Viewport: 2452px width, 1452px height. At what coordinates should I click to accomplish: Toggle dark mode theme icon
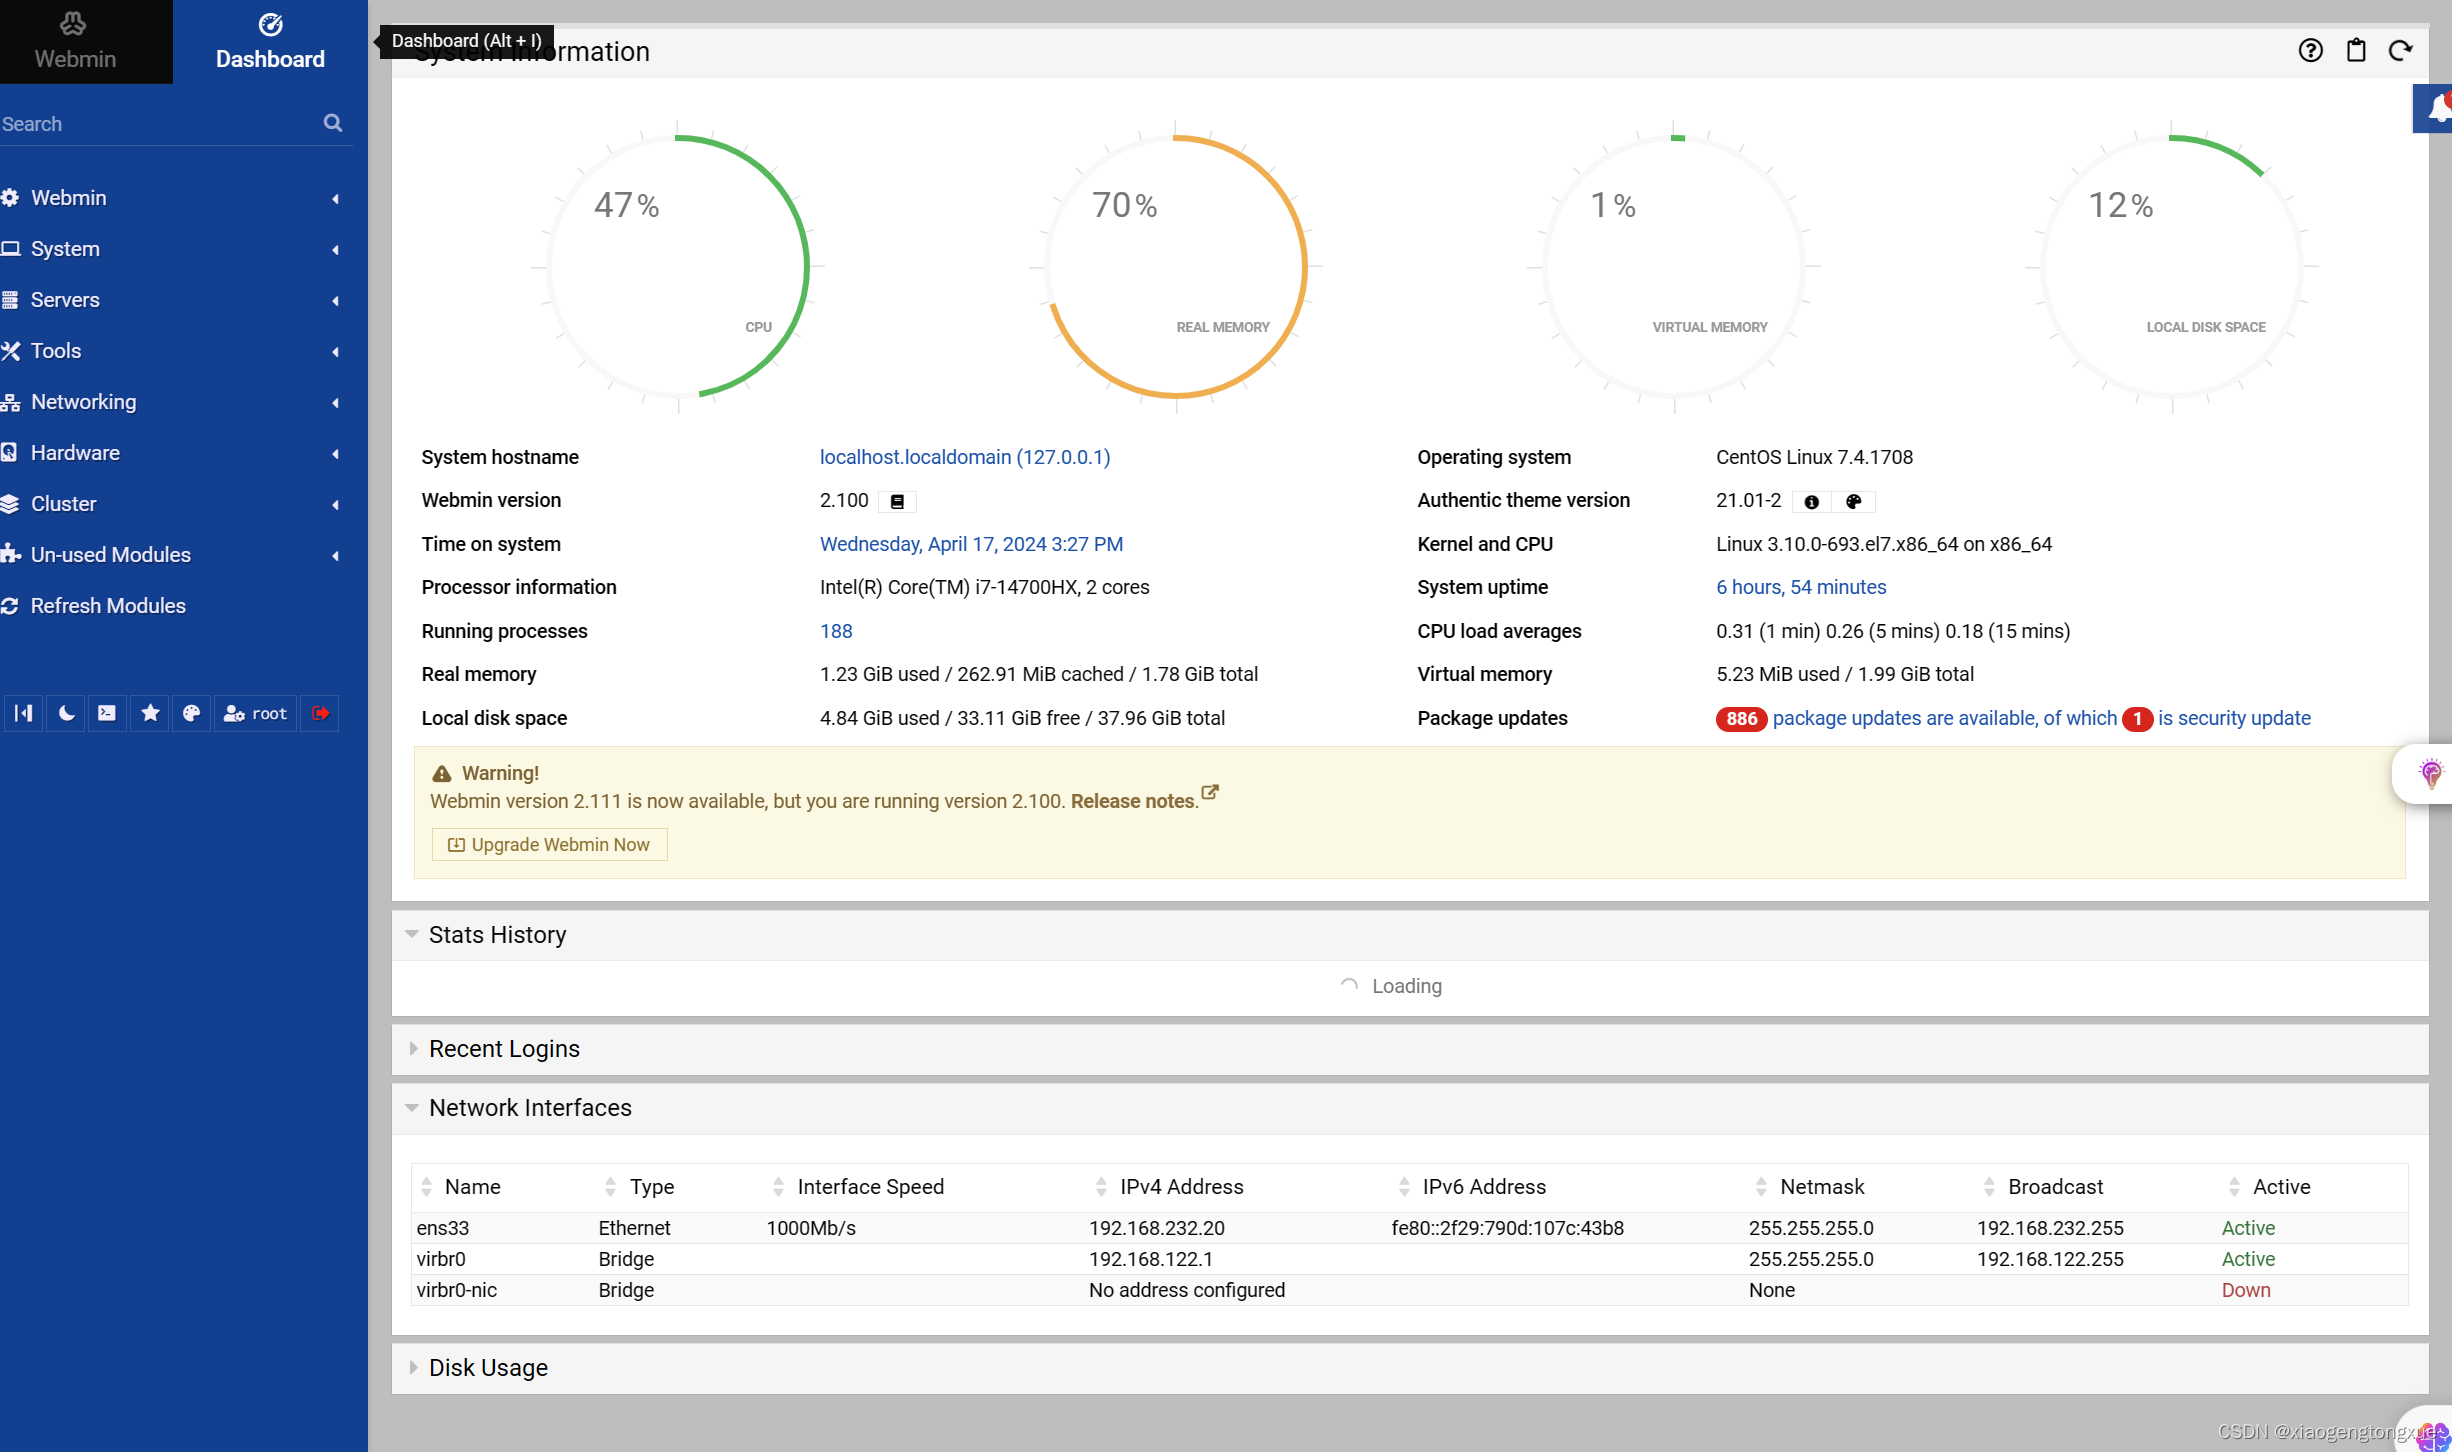66,712
